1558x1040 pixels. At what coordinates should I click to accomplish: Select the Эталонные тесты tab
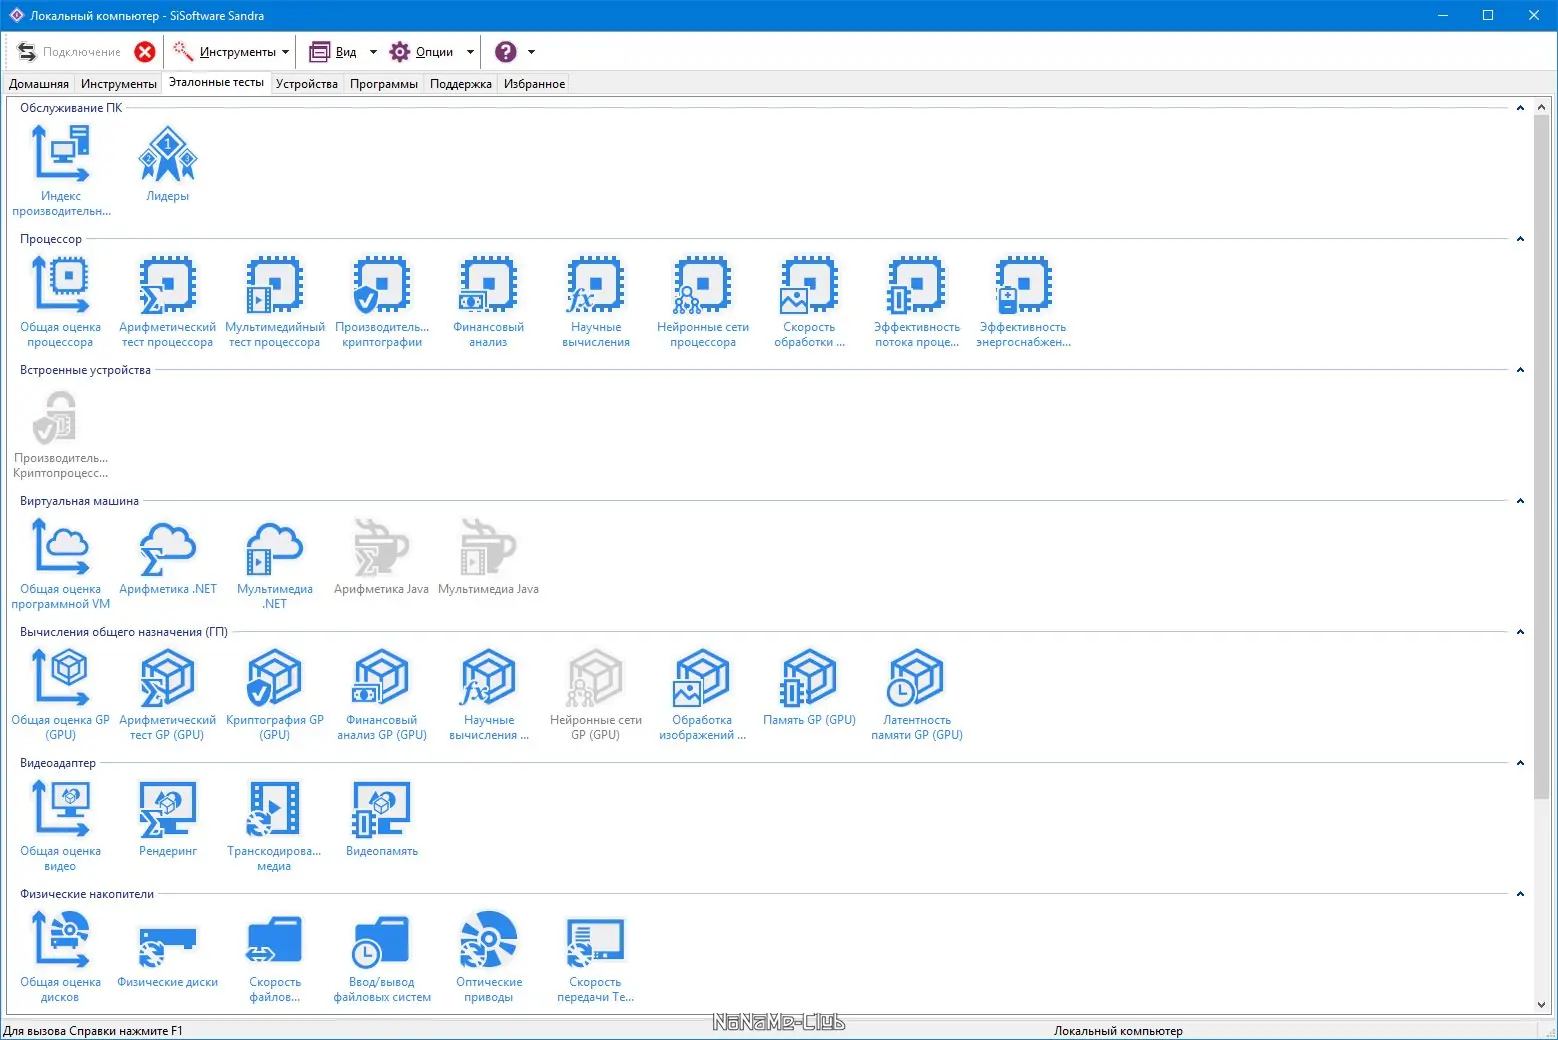216,83
